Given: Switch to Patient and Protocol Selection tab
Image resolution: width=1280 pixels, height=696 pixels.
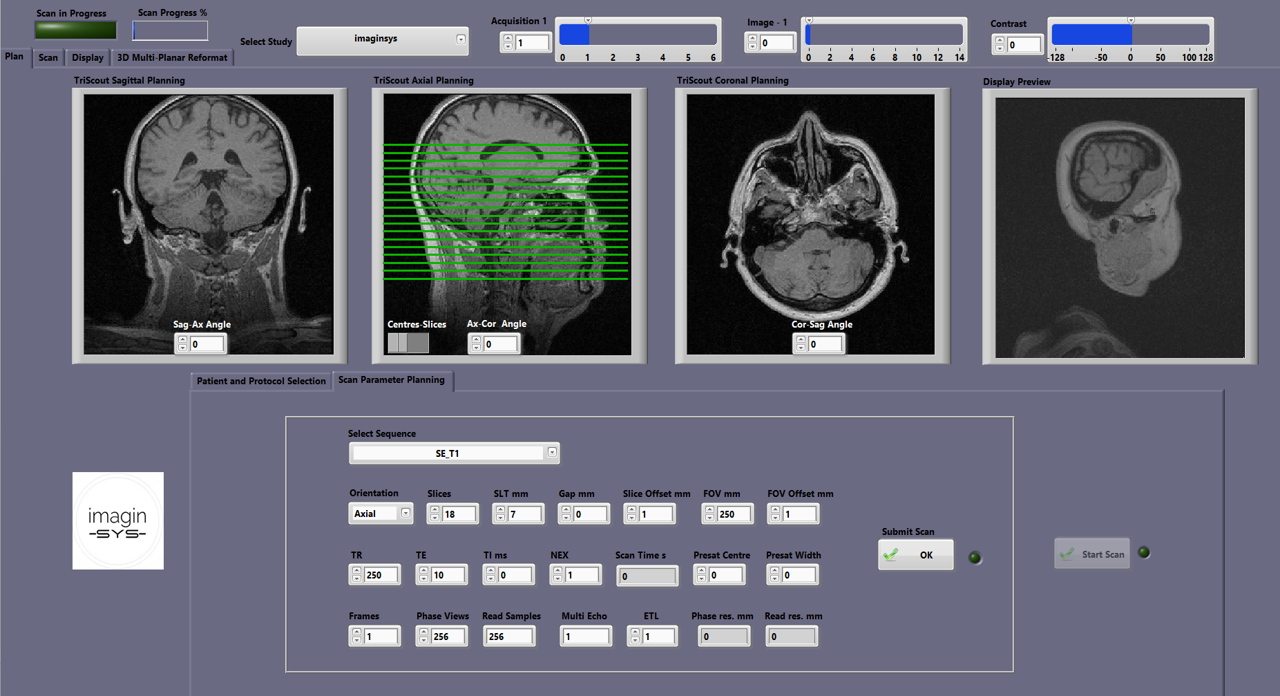Looking at the screenshot, I should pyautogui.click(x=260, y=381).
